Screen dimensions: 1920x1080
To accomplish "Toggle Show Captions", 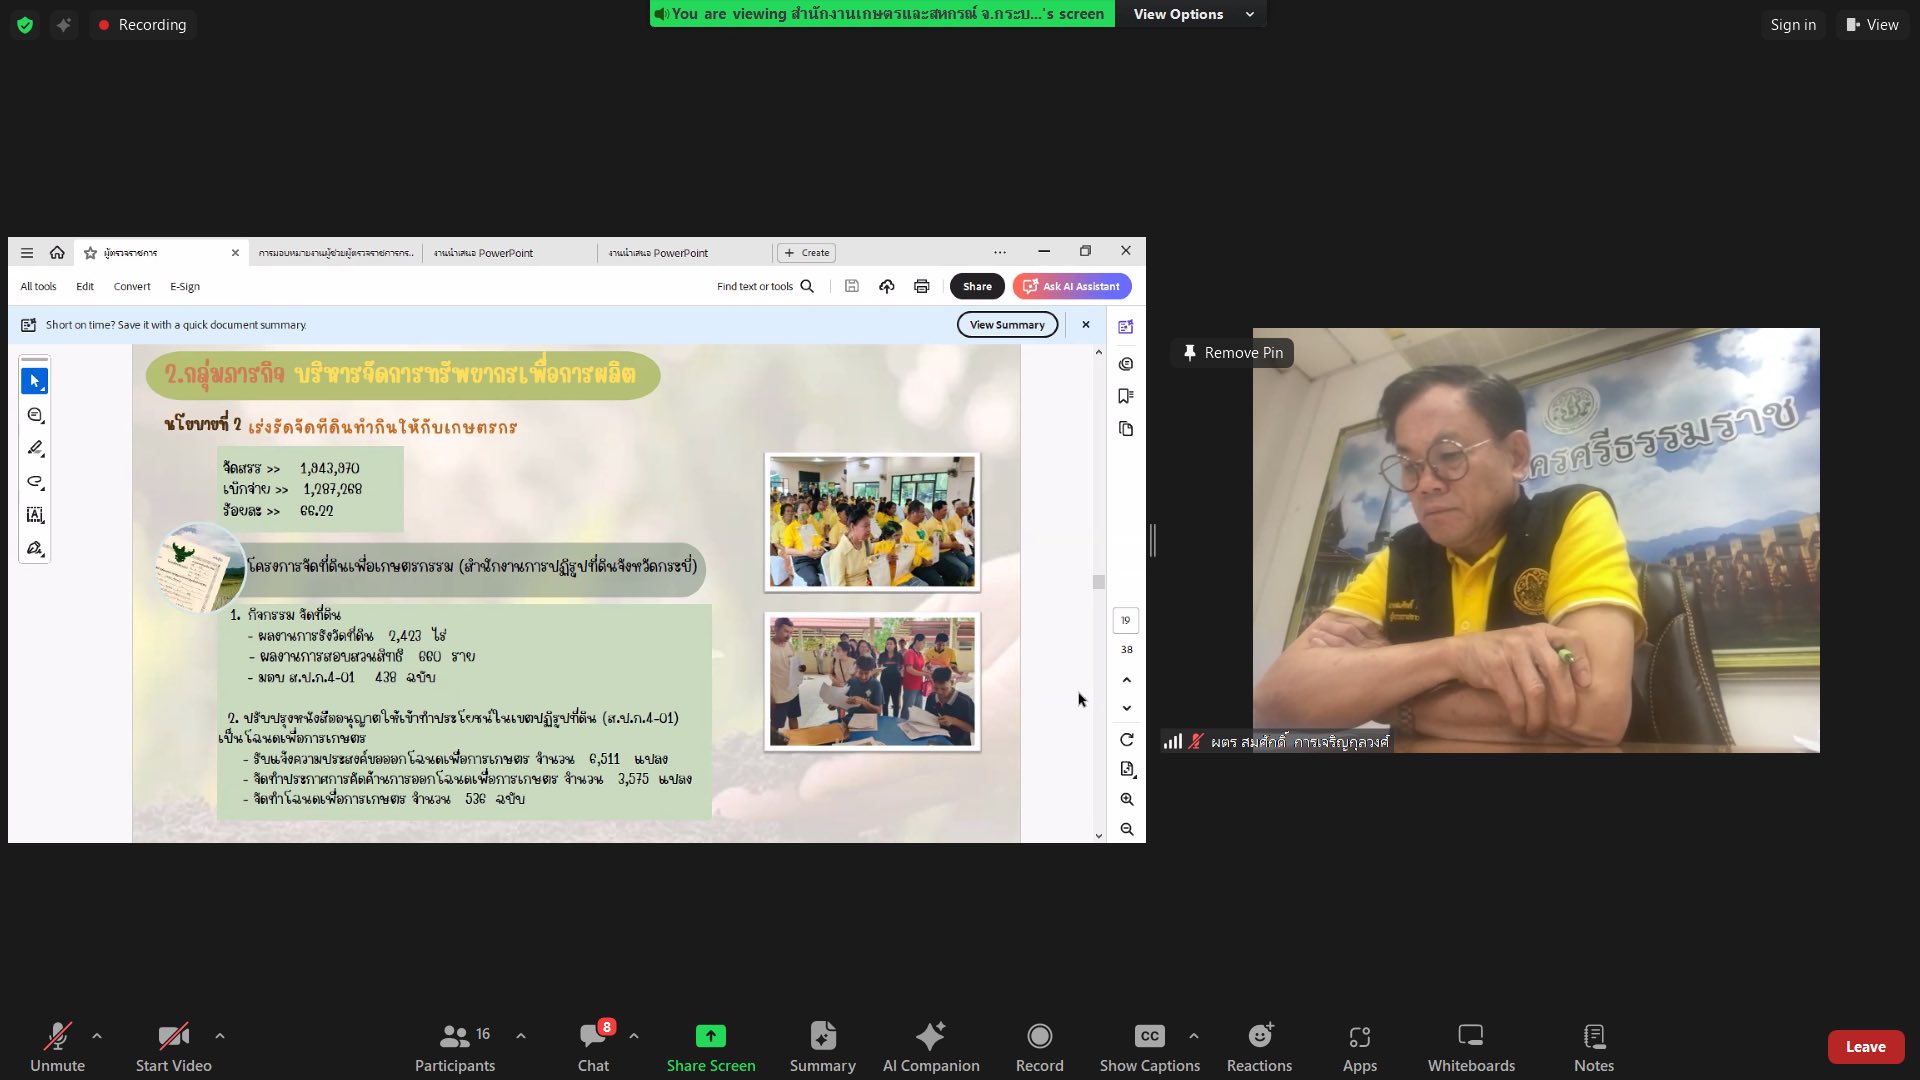I will (x=1149, y=1046).
